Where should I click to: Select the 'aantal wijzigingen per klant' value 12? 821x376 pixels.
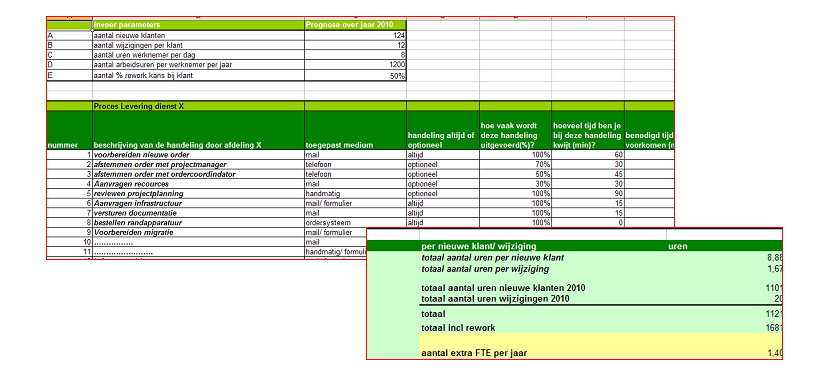point(354,45)
